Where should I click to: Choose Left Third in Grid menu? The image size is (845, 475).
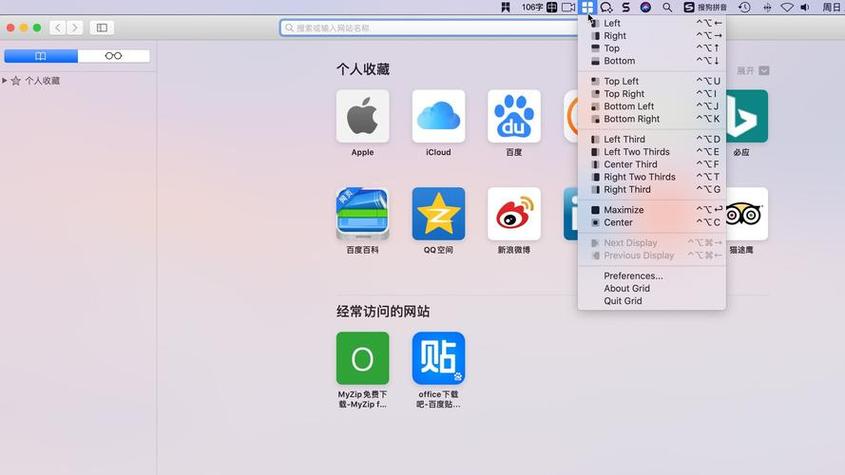pos(652,139)
